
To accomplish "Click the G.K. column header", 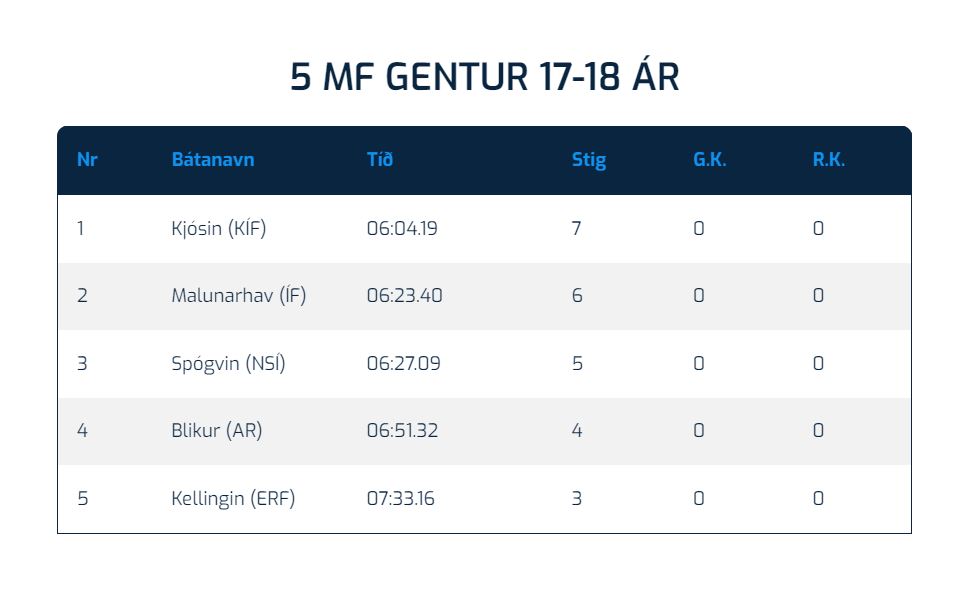I will tap(709, 160).
